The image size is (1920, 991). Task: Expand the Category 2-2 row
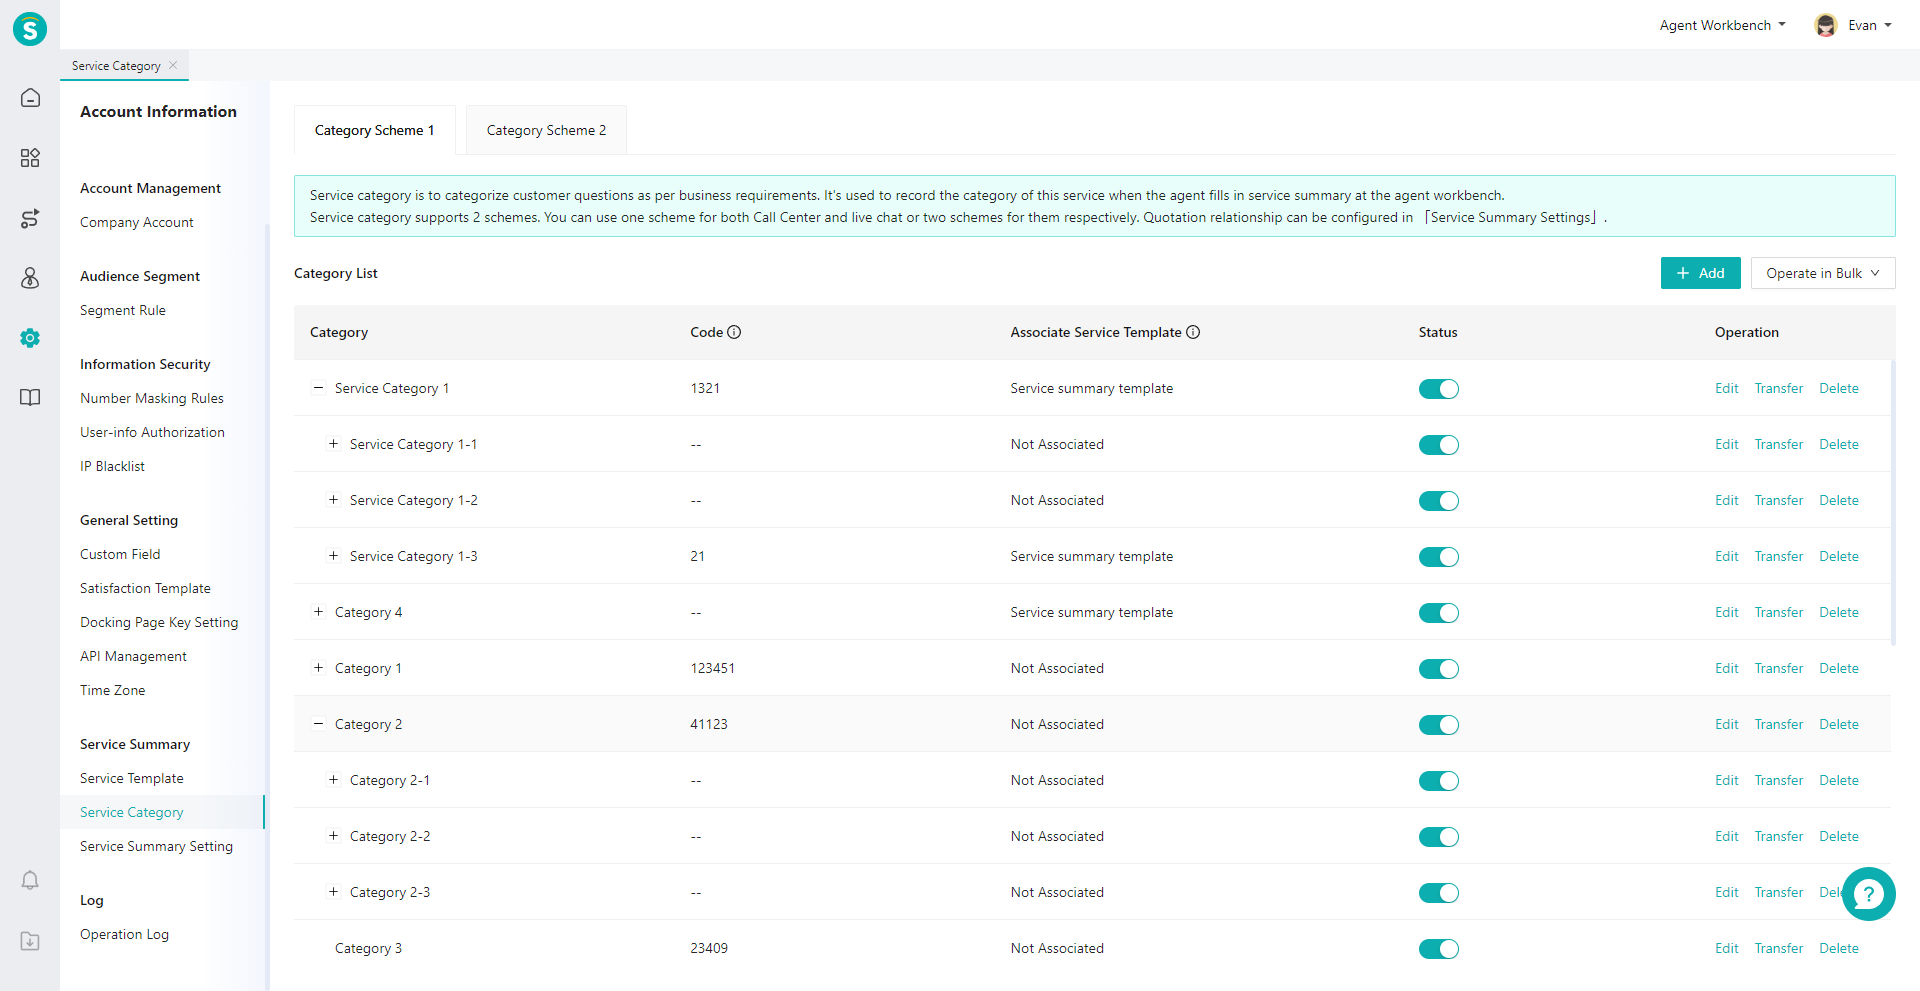[333, 836]
